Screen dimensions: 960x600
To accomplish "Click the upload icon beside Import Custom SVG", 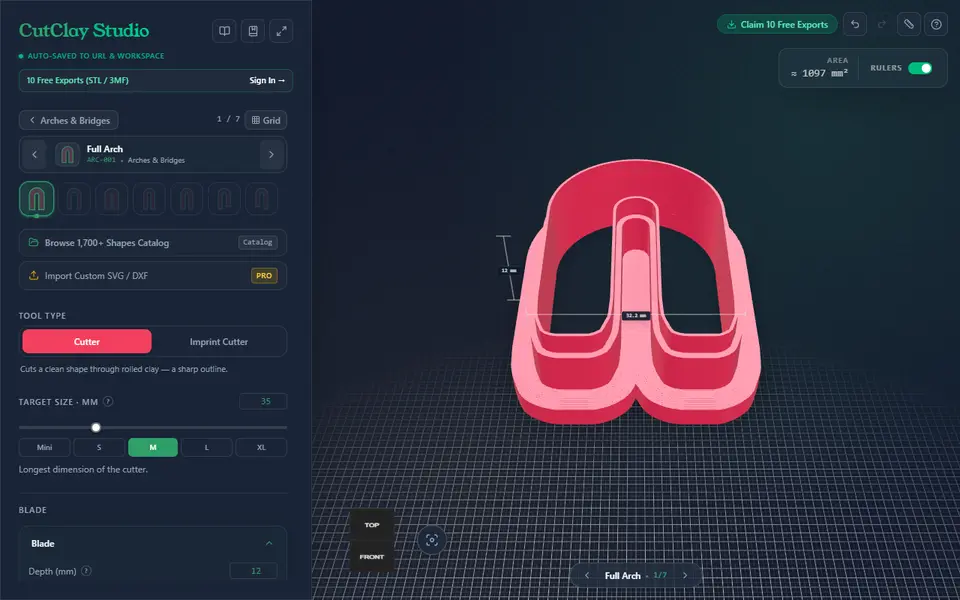I will pos(34,276).
